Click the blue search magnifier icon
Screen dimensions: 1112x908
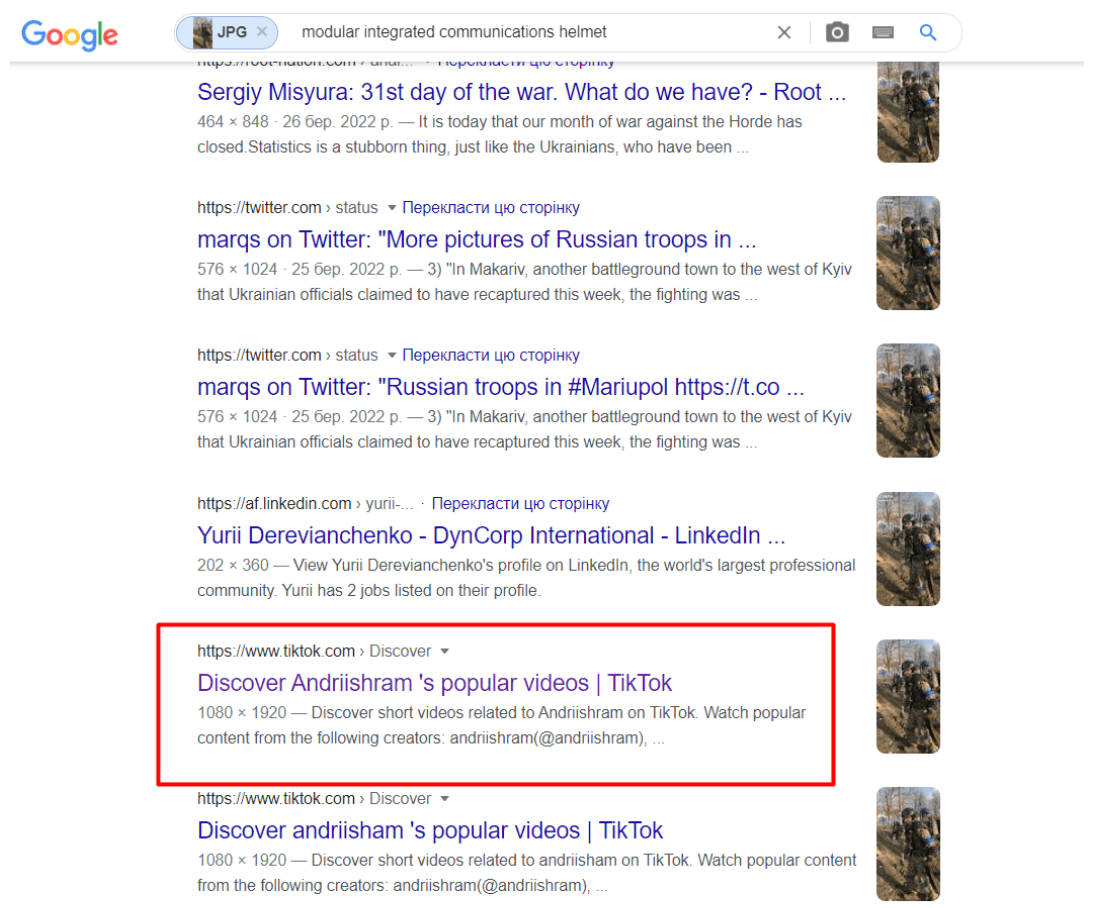[928, 33]
